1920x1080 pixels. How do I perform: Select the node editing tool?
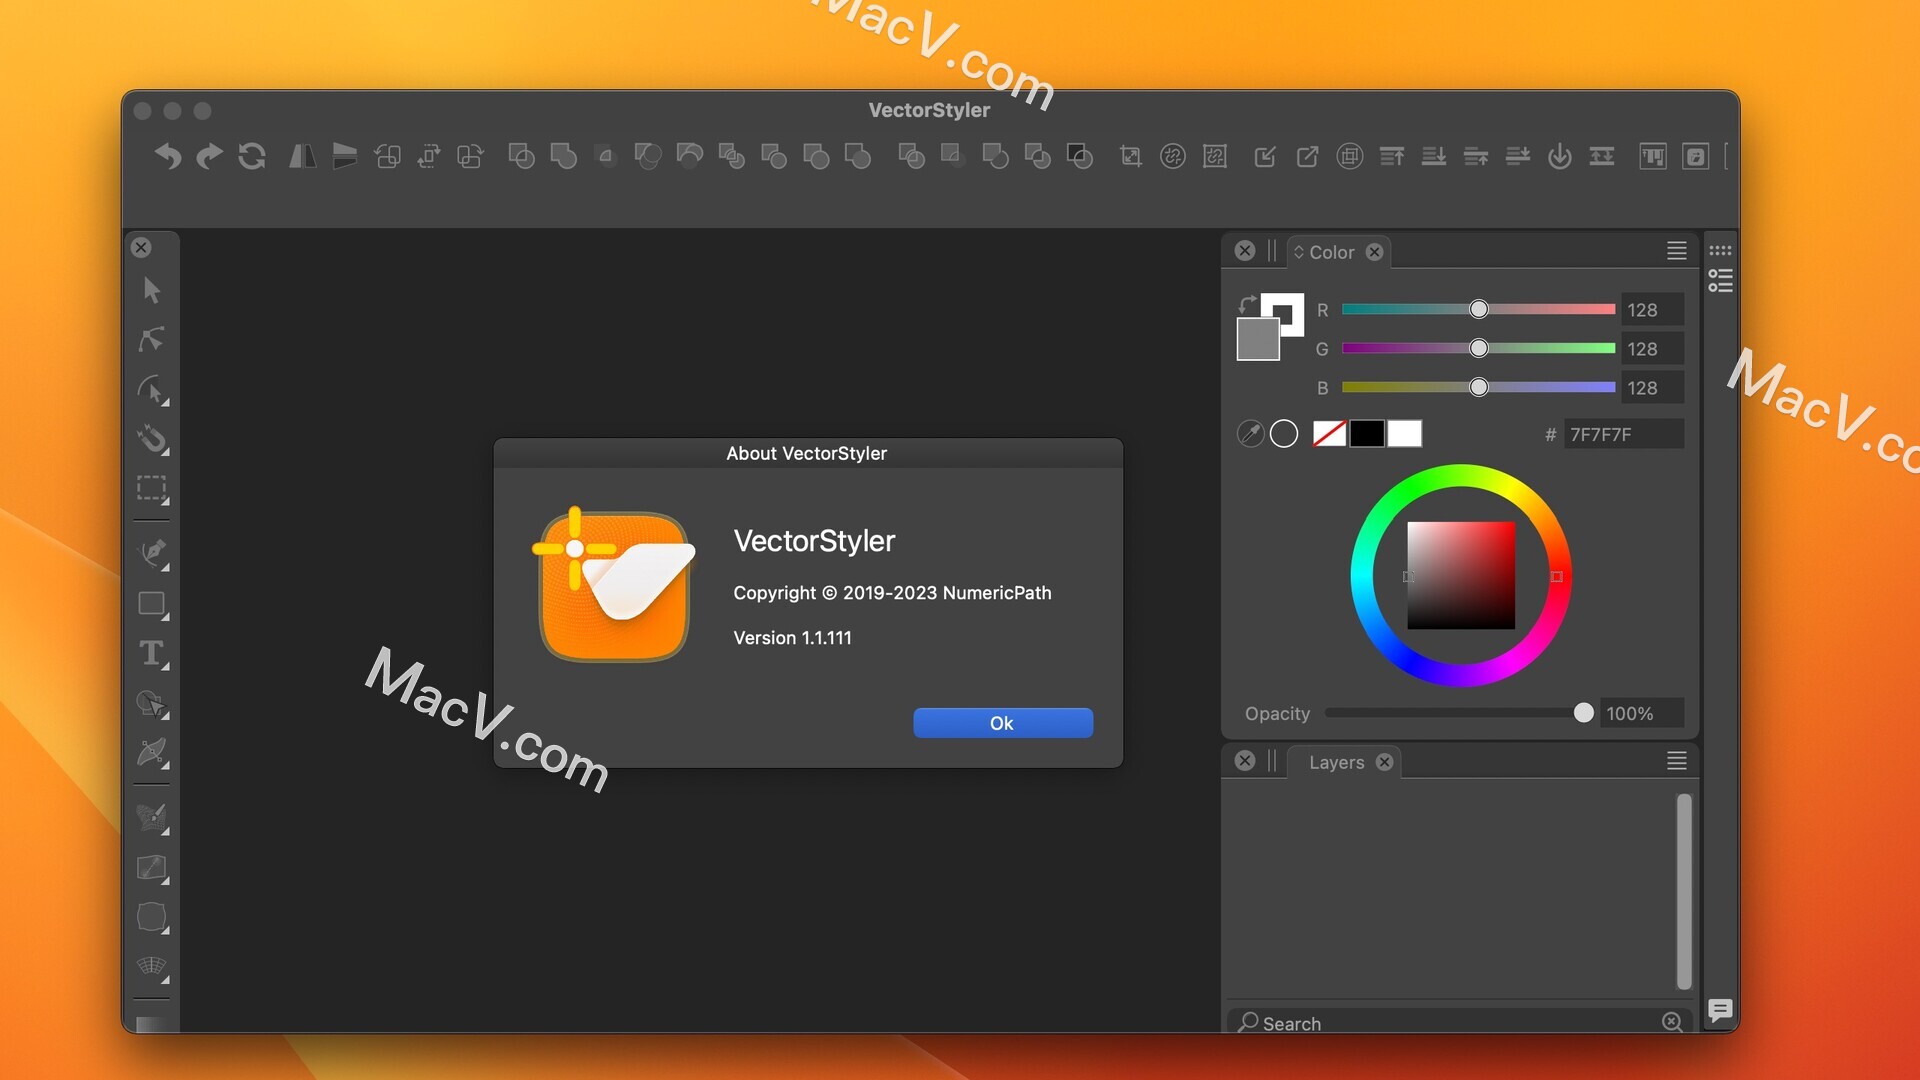(152, 339)
